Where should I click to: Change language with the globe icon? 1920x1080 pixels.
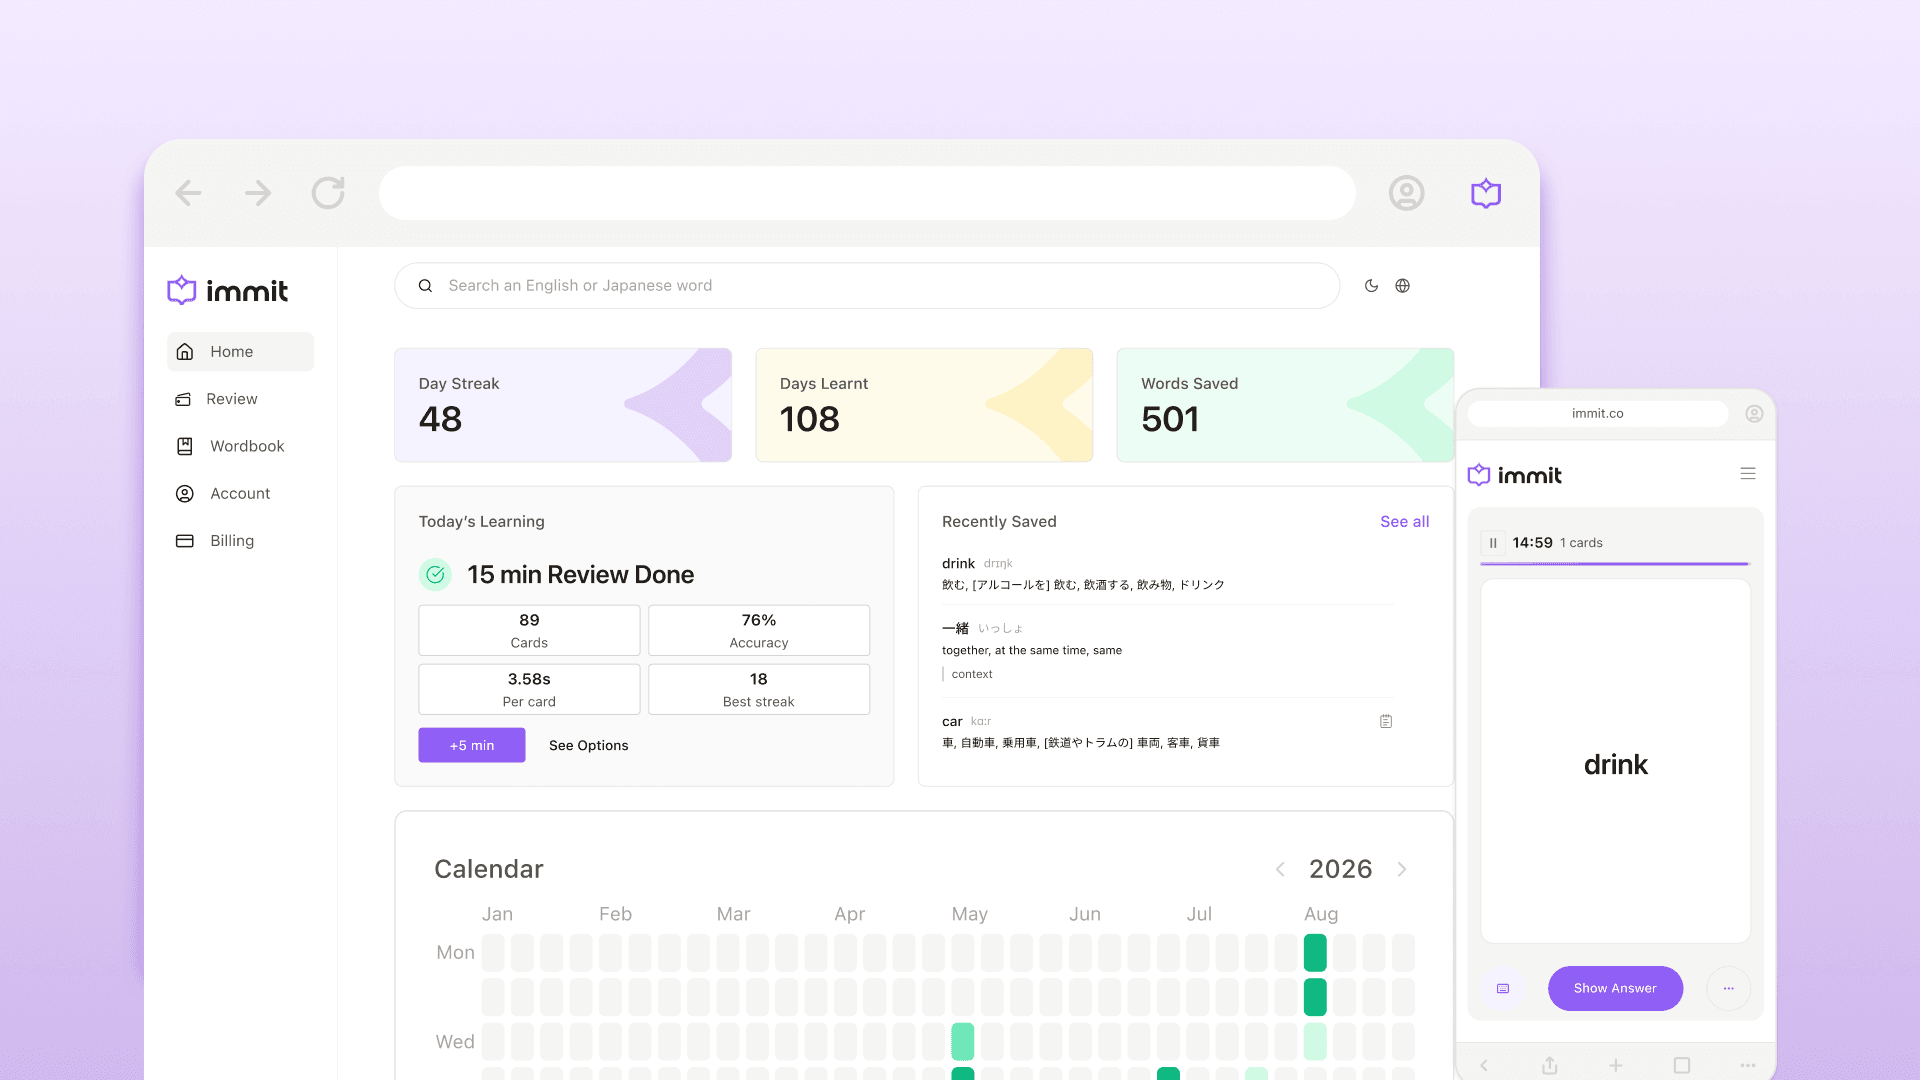[x=1403, y=286]
